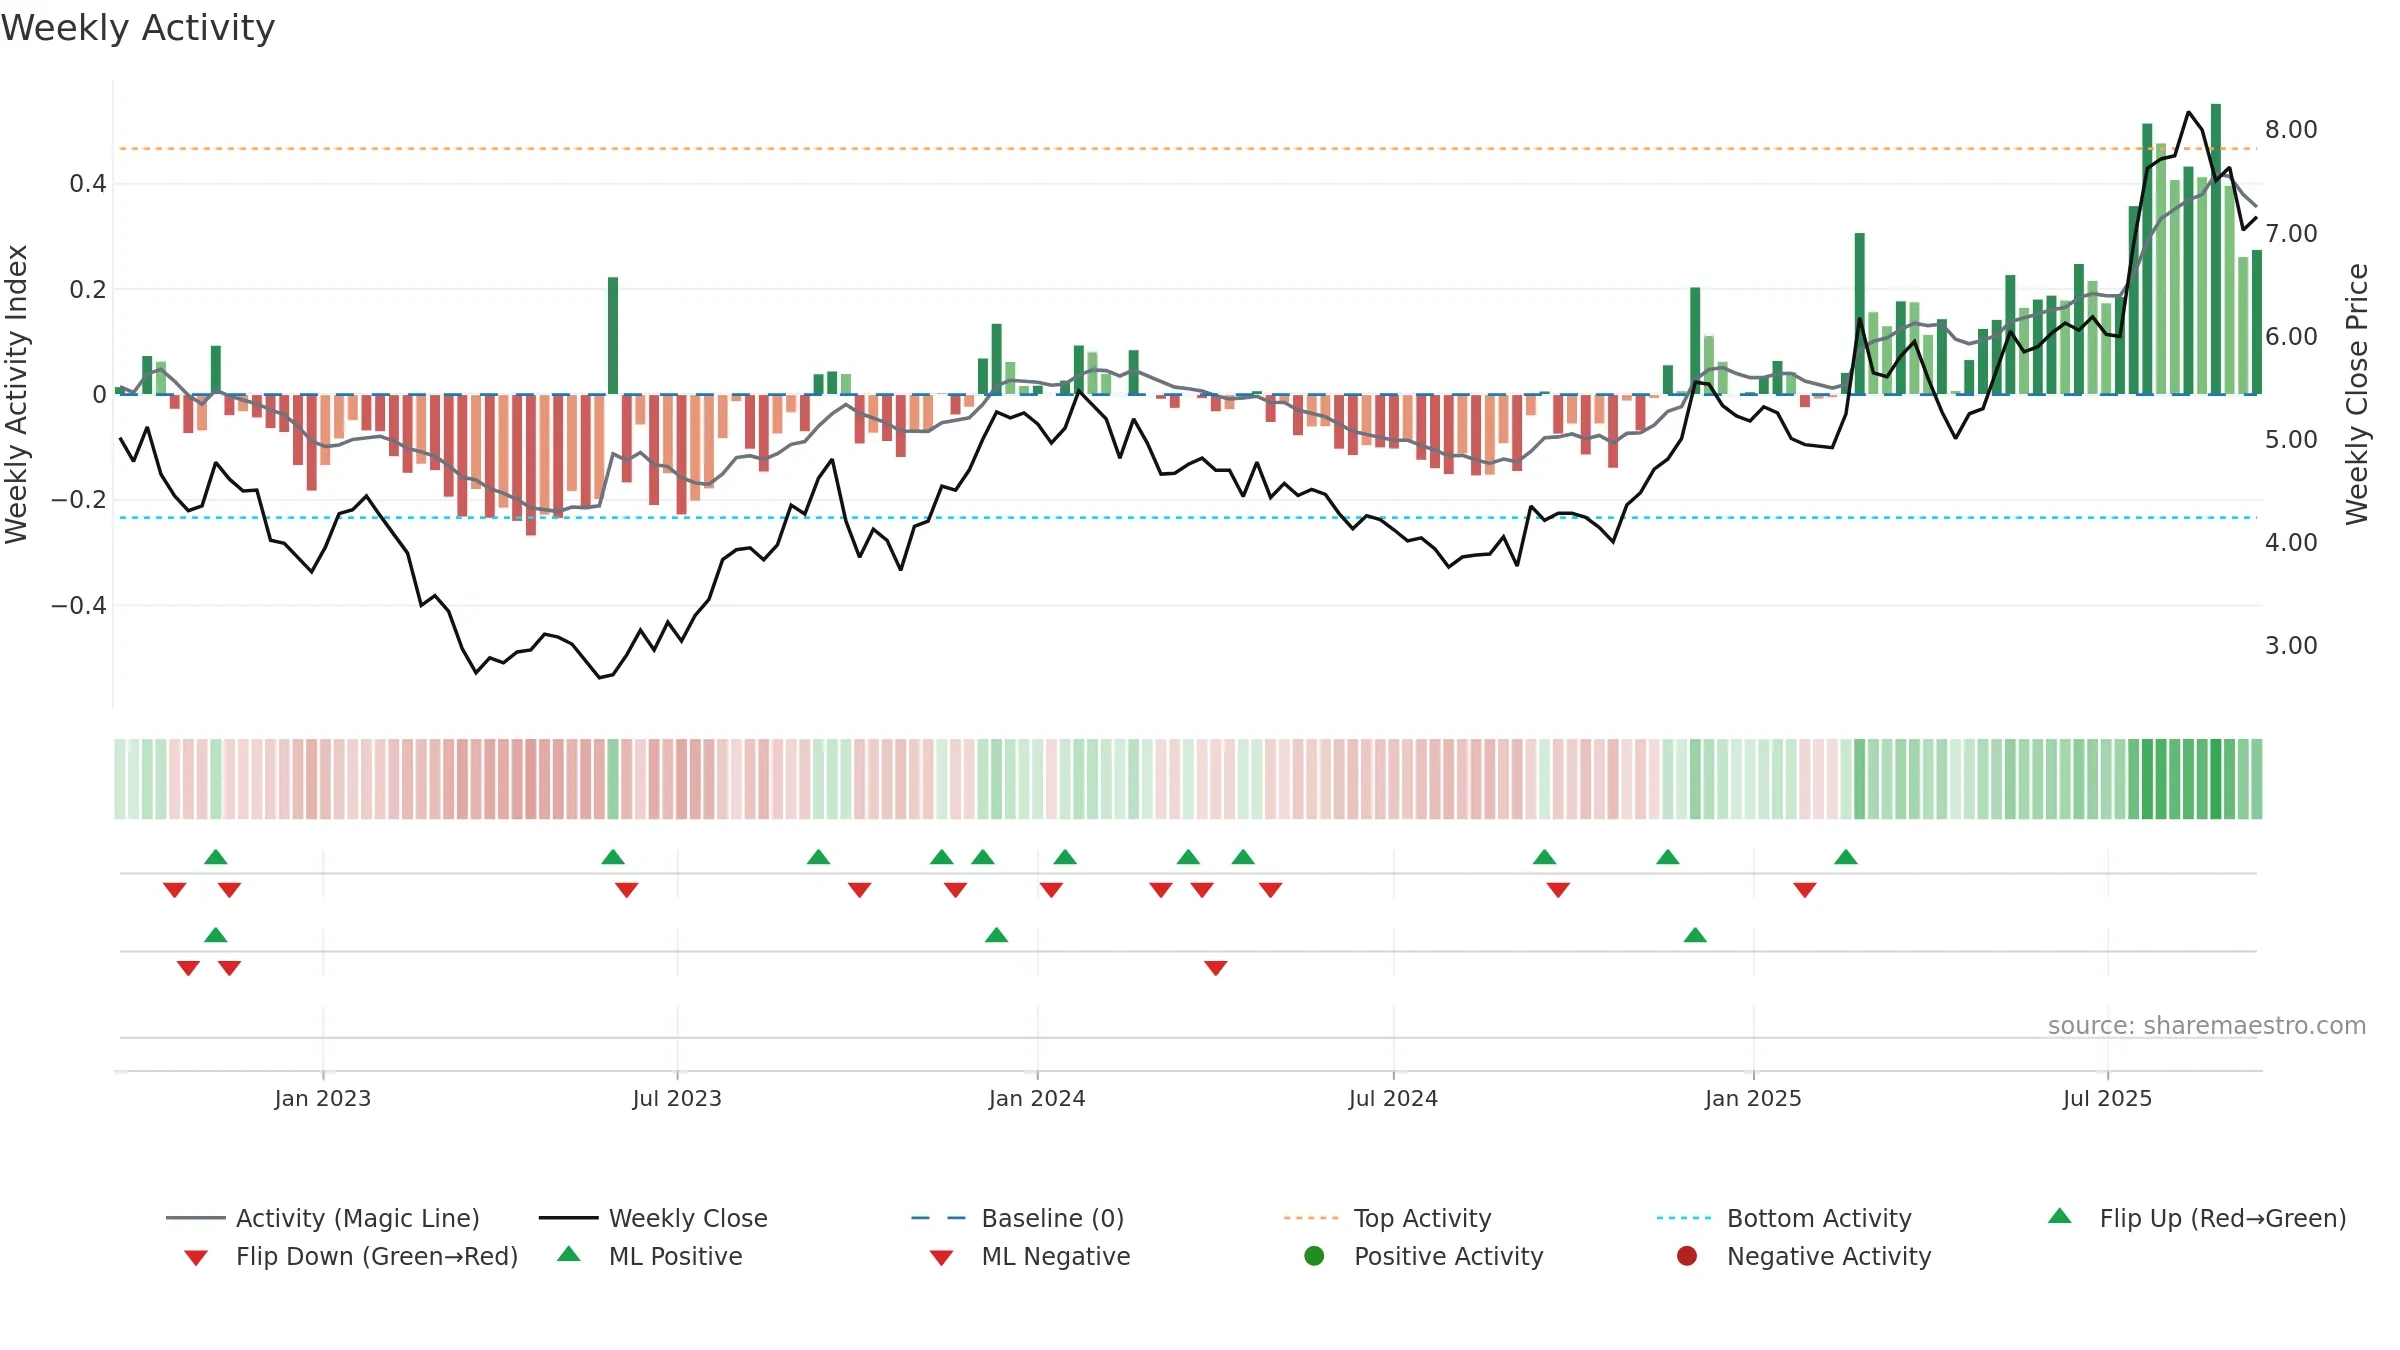Image resolution: width=2400 pixels, height=1350 pixels.
Task: Click the Weekly Activity Index axis title
Action: [x=16, y=394]
